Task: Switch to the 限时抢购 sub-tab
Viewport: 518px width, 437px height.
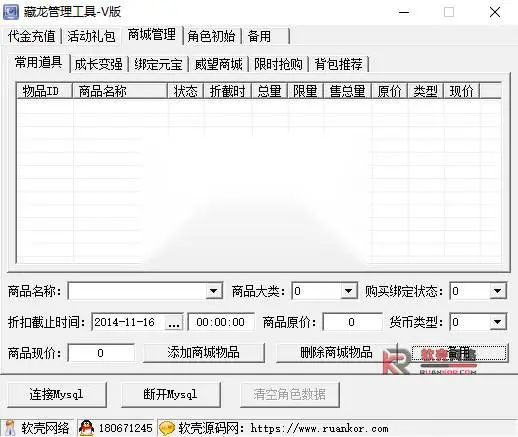Action: tap(278, 64)
